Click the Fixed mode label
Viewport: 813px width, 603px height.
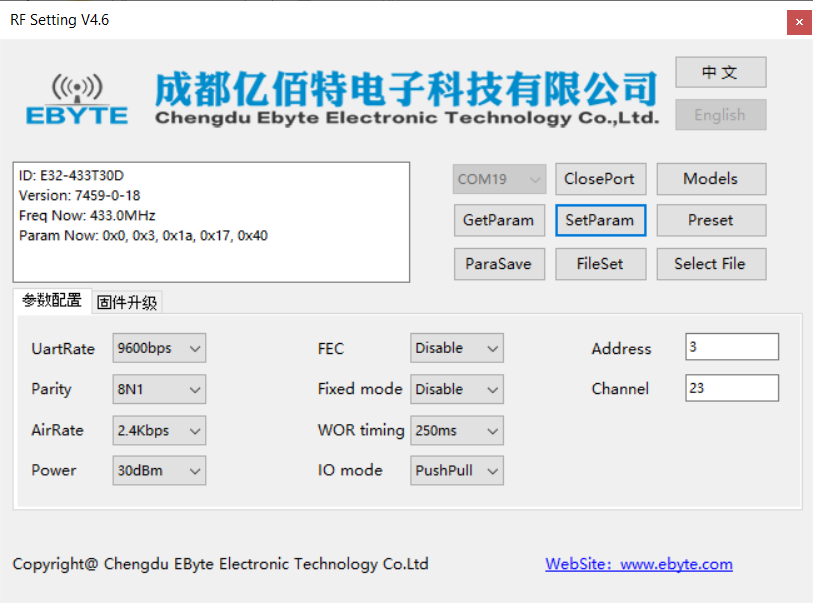coord(360,389)
